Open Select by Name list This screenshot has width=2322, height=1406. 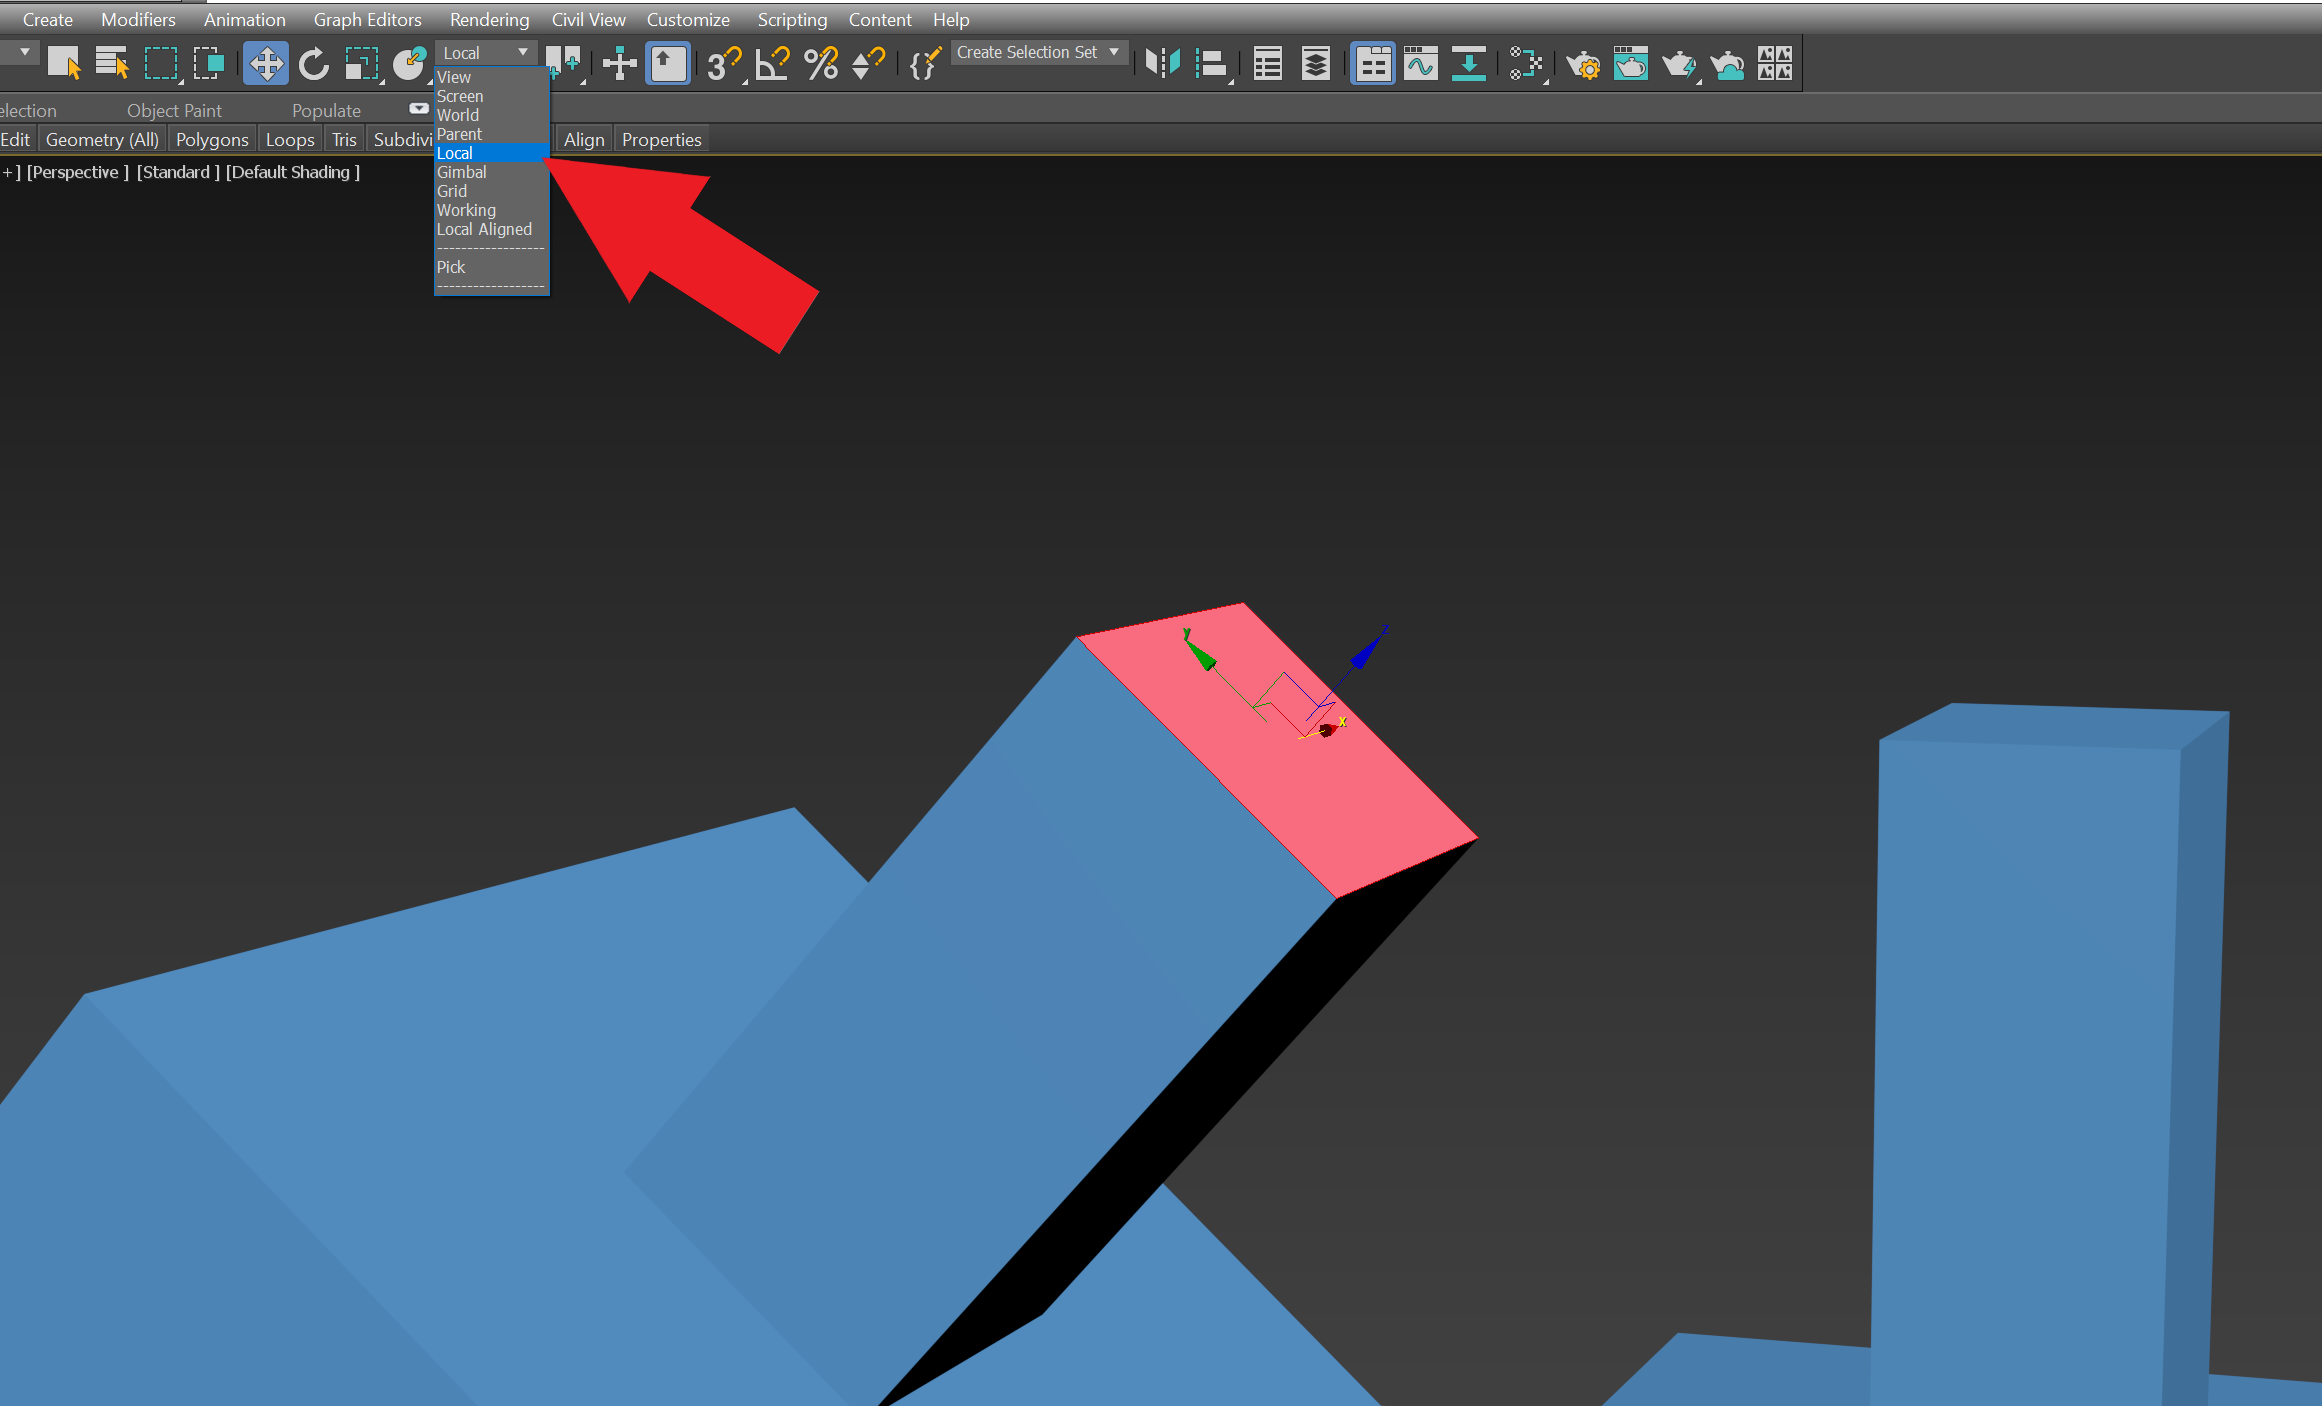point(112,64)
